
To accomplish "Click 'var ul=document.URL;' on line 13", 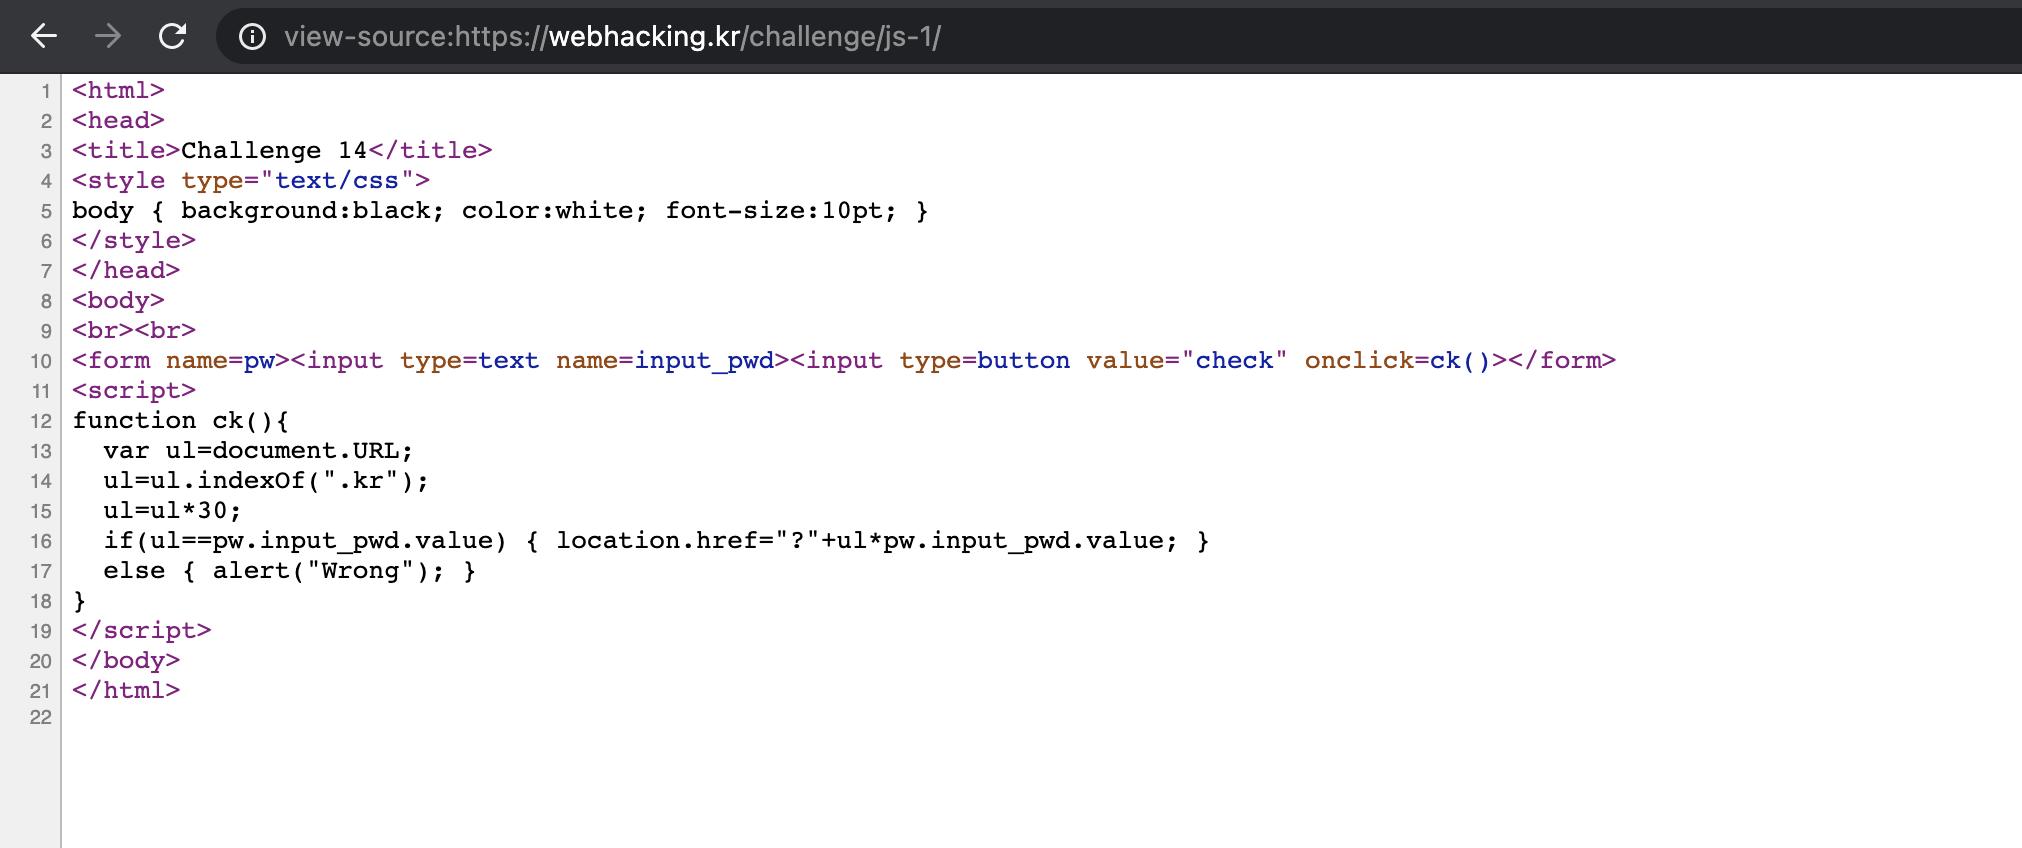I will tap(258, 450).
